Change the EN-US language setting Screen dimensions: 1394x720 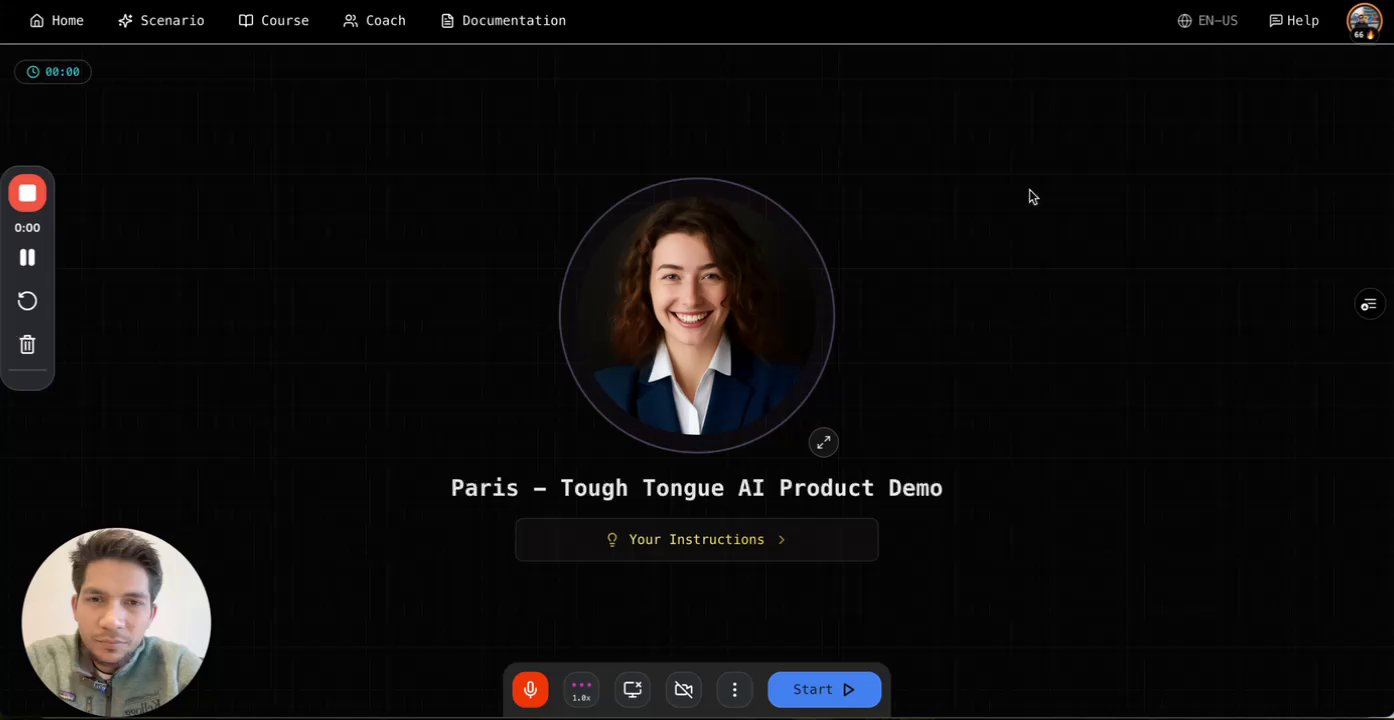point(1208,20)
